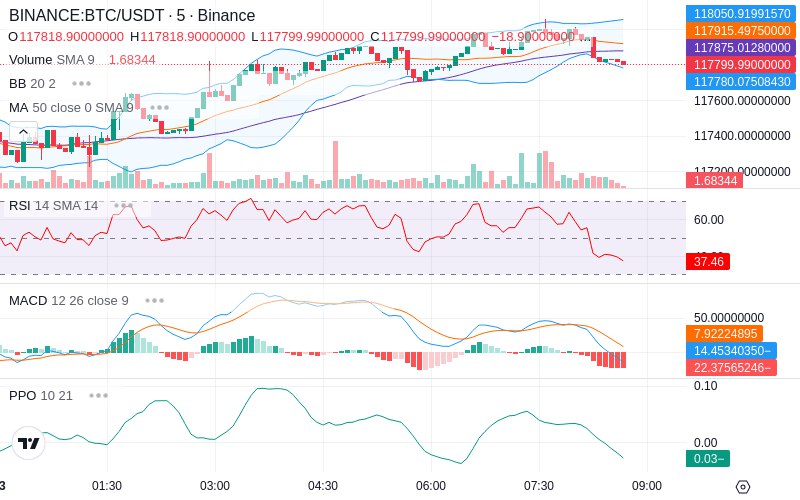Click the MACD histogram 22.37565246 label
This screenshot has width=800, height=500.
(732, 367)
